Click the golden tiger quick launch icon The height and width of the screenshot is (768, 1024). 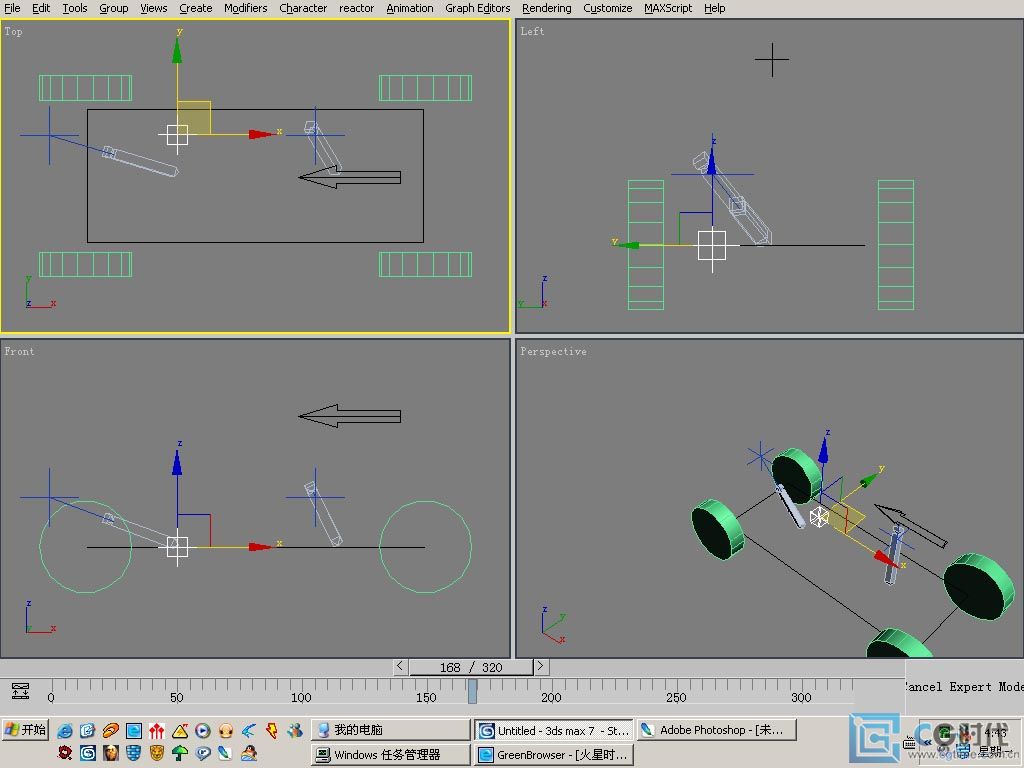click(157, 753)
